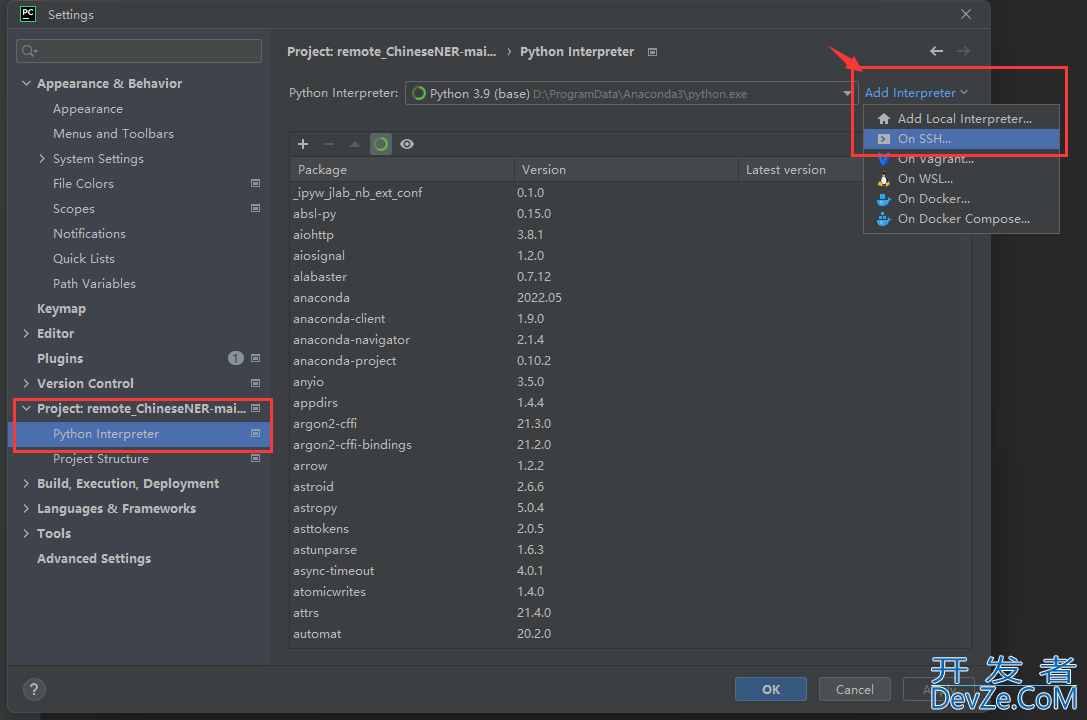Click the search magnifier icon in settings
The image size is (1087, 720).
click(x=29, y=51)
